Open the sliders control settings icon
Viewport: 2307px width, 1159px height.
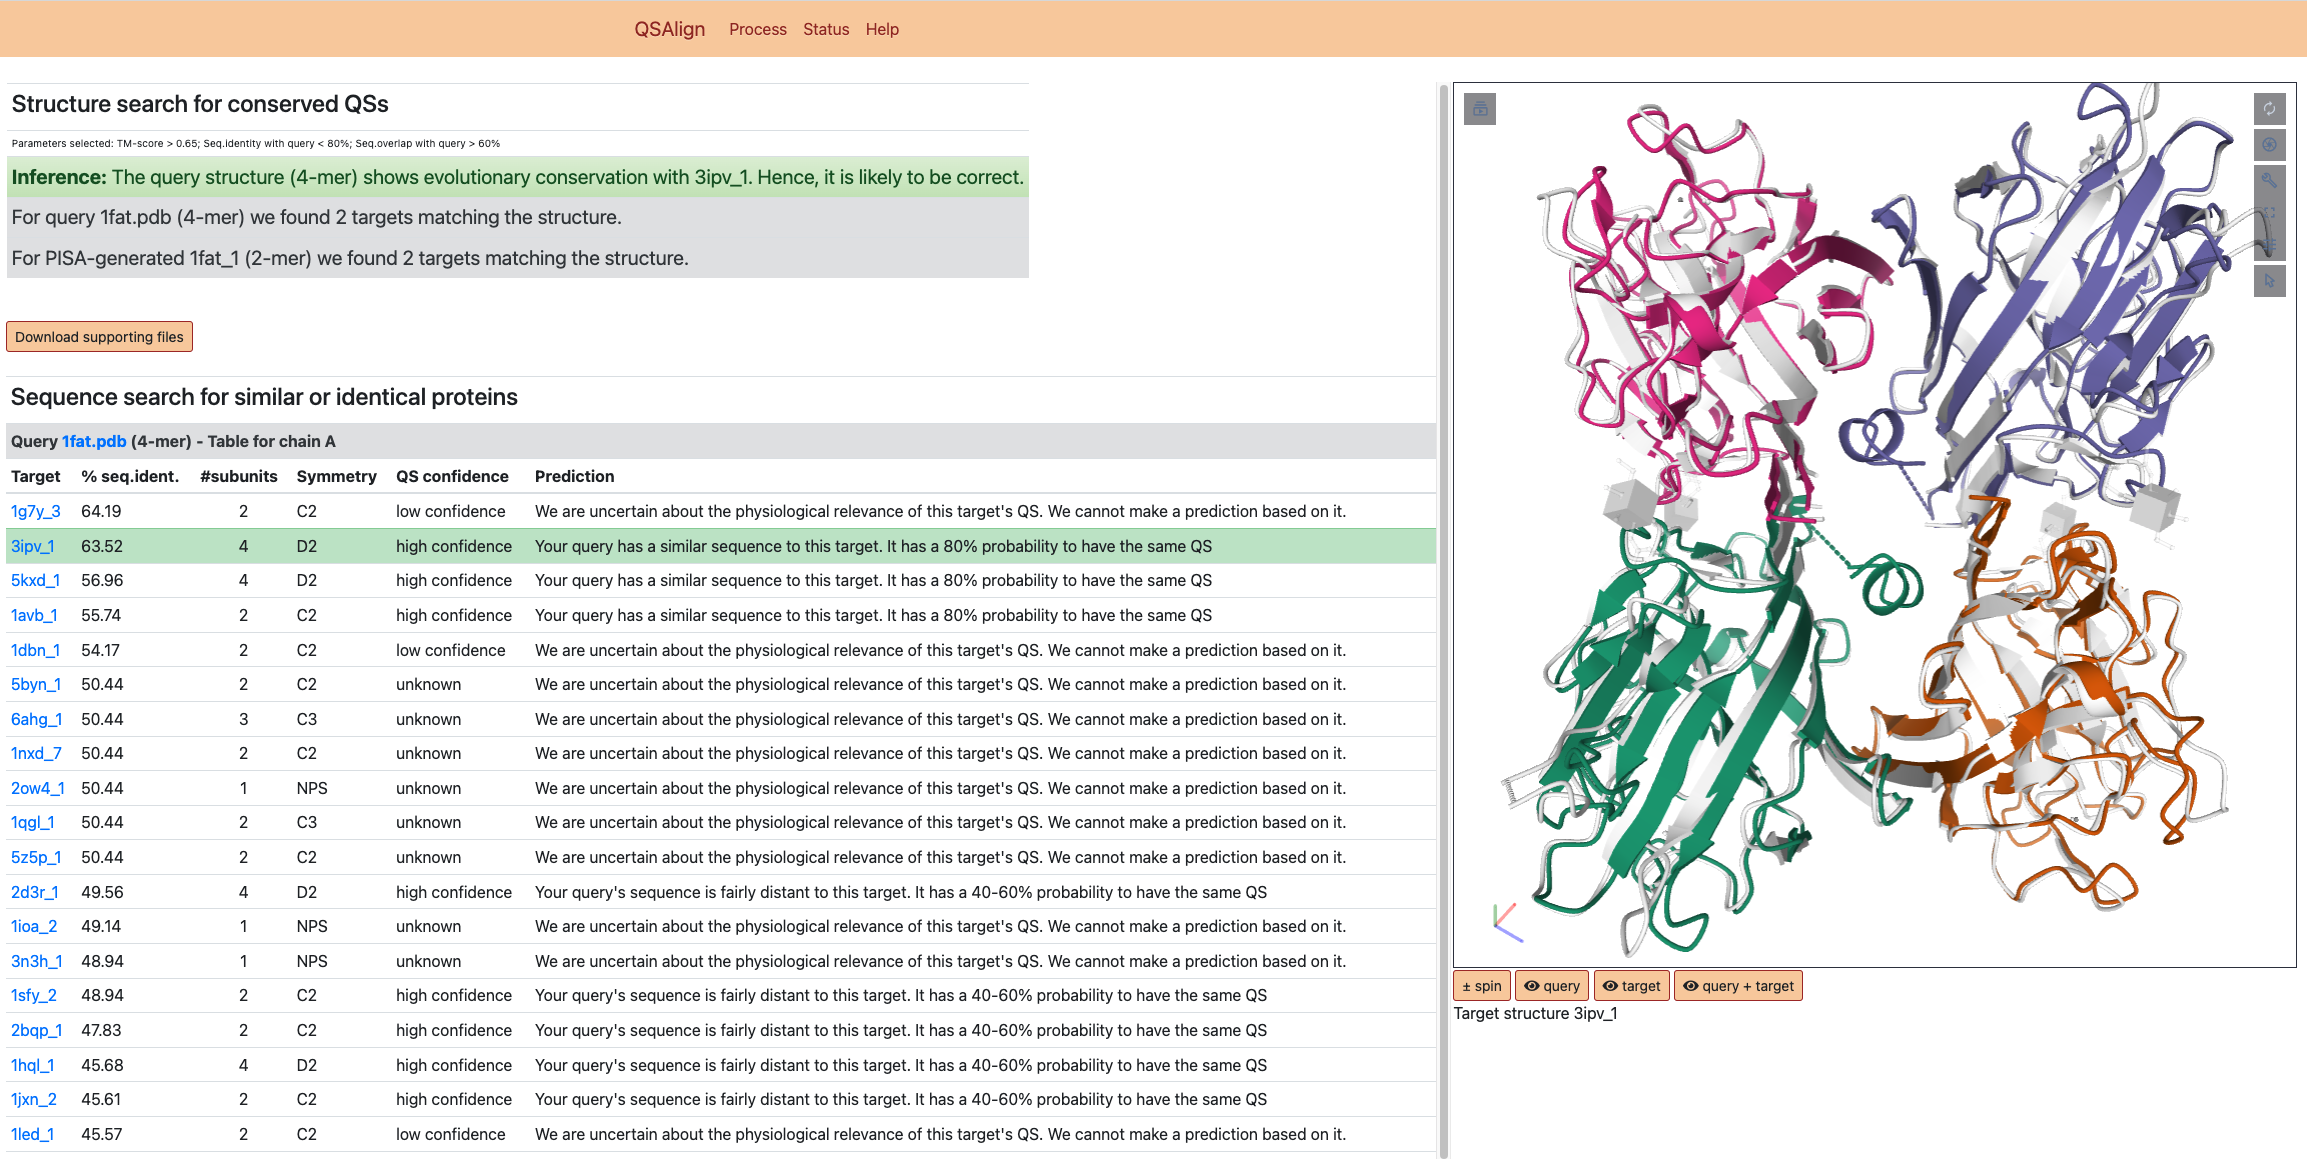point(2269,247)
